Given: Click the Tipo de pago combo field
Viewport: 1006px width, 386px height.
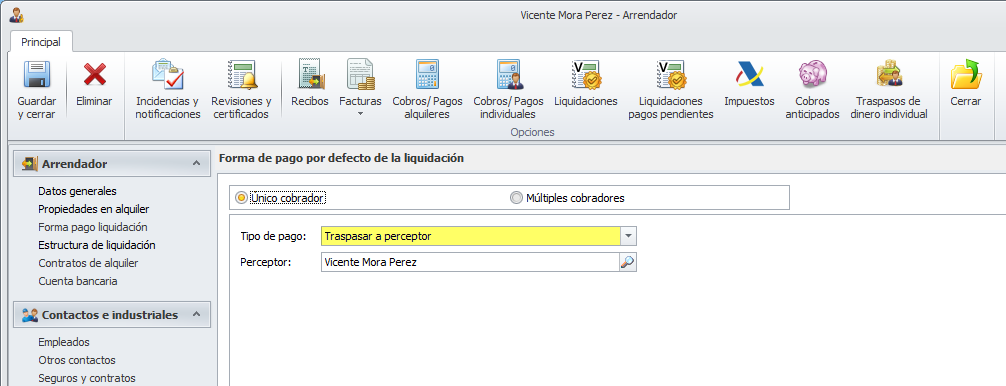Looking at the screenshot, I should (x=471, y=237).
